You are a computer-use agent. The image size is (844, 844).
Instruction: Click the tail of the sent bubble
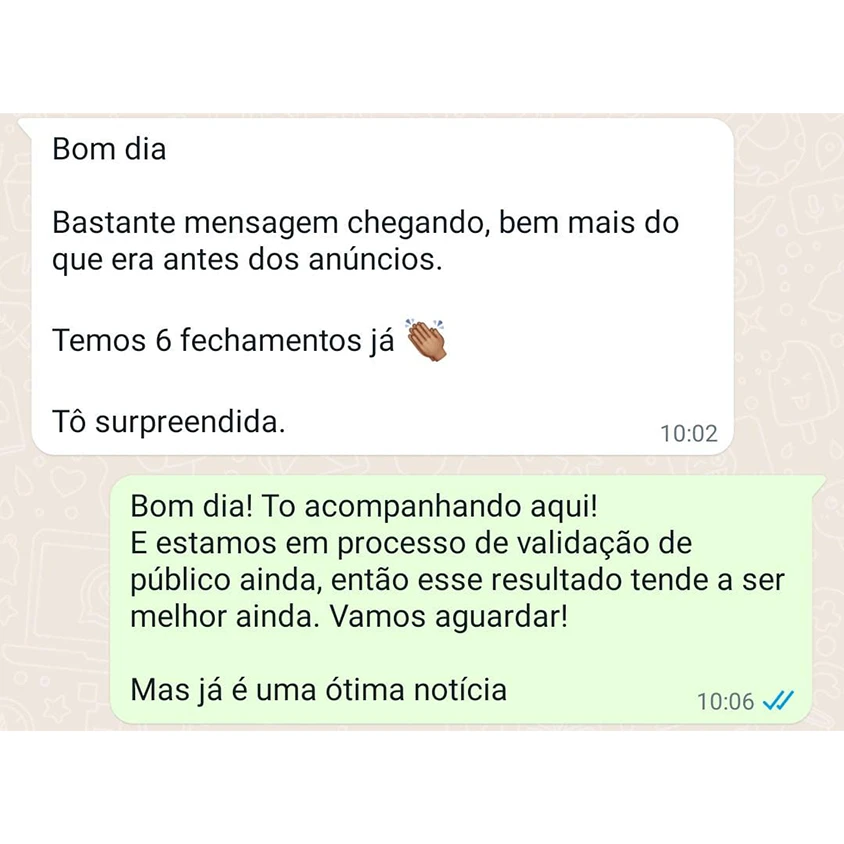[x=818, y=482]
